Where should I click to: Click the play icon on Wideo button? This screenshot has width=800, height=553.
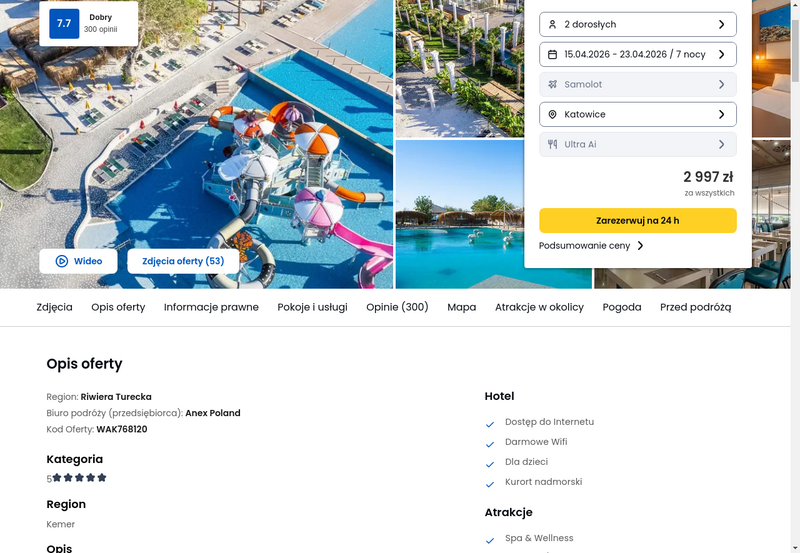click(62, 261)
